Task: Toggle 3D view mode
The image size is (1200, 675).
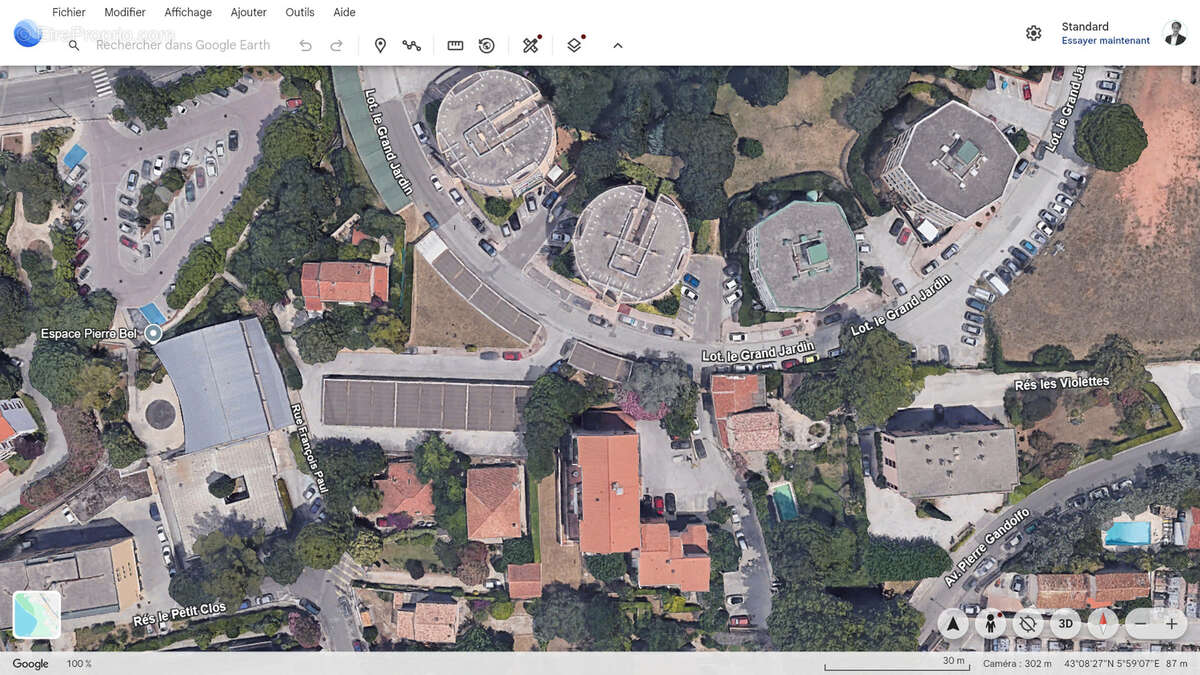Action: pyautogui.click(x=1064, y=622)
